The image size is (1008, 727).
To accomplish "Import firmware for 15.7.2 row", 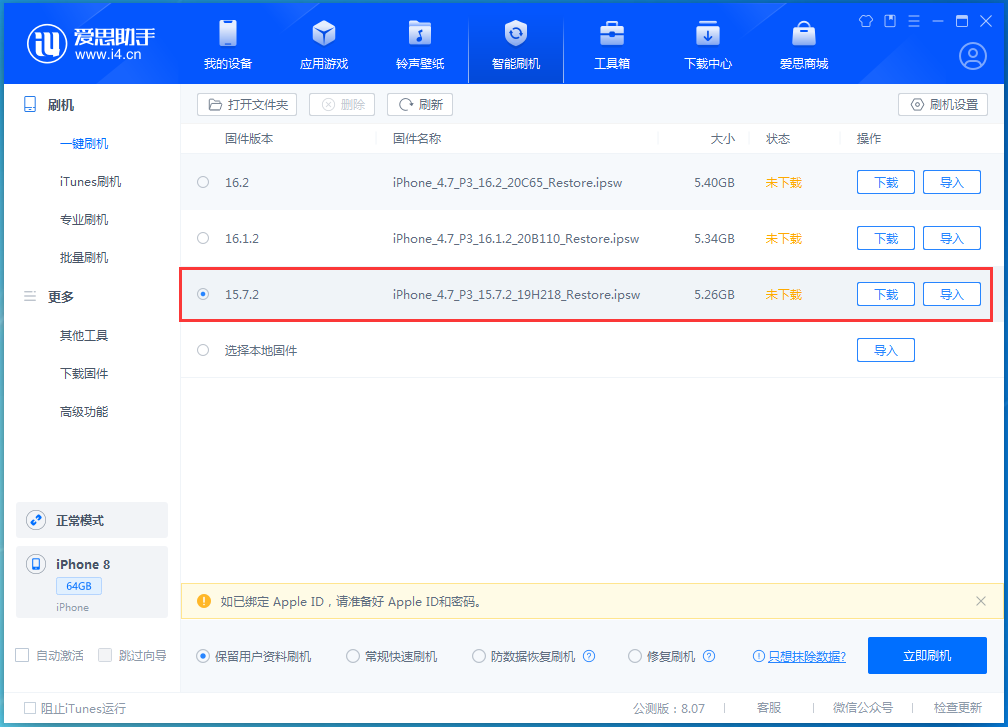I will (952, 294).
